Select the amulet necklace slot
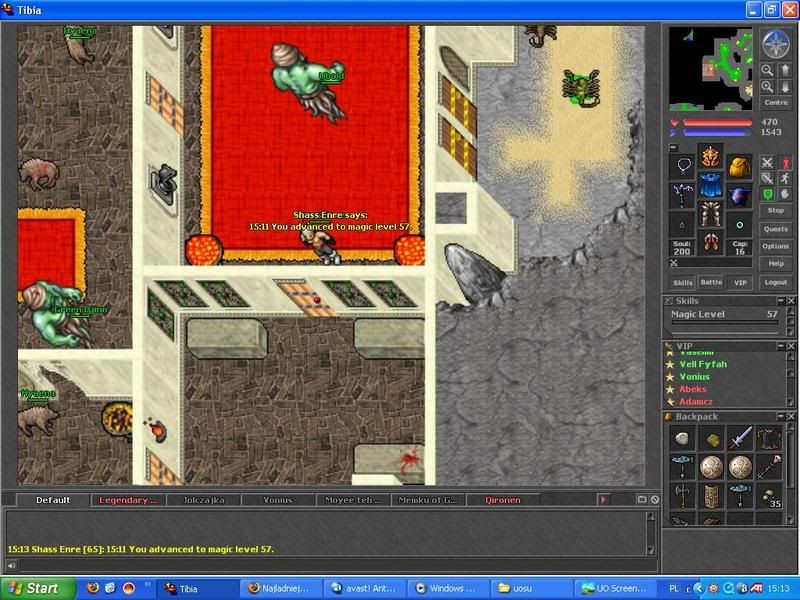The width and height of the screenshot is (800, 600). [682, 167]
